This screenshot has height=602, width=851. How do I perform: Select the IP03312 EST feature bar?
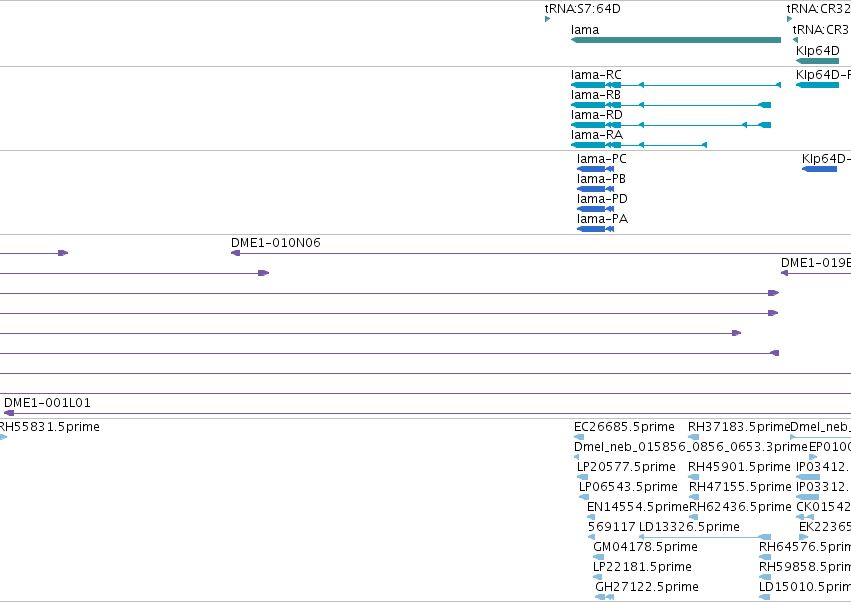[x=807, y=498]
